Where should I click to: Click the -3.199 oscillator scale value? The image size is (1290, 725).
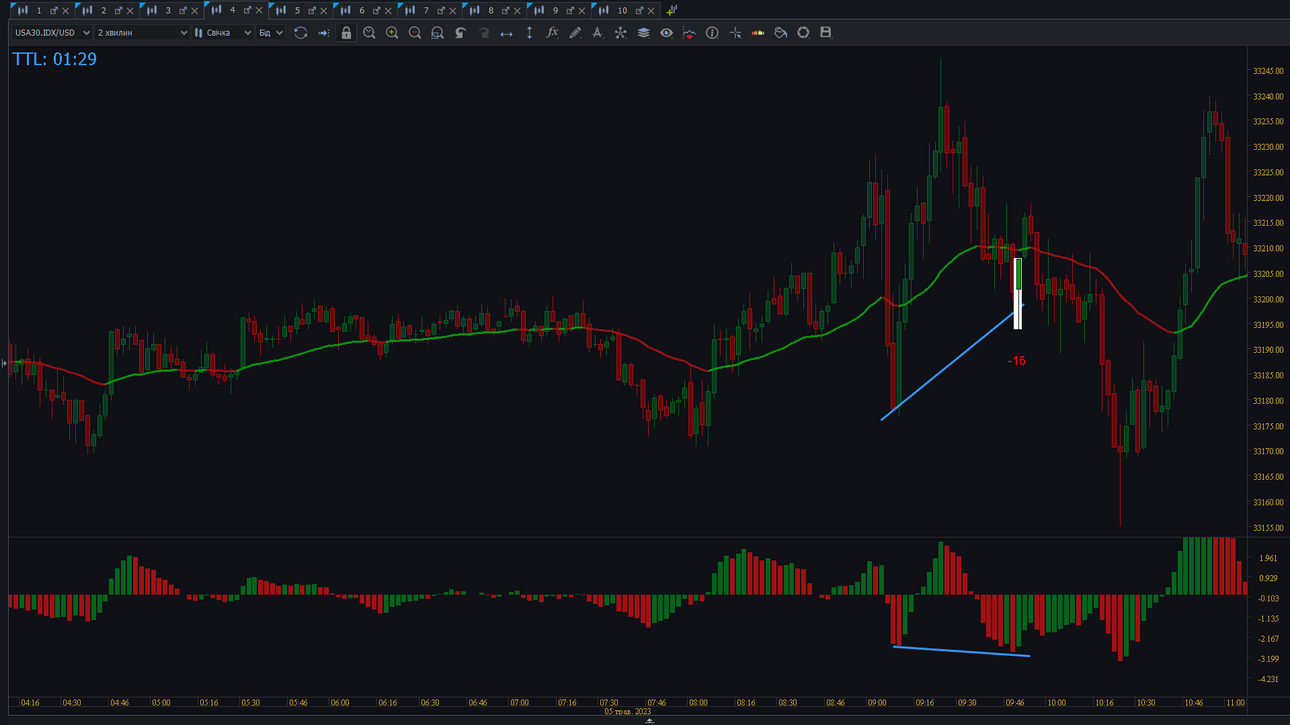(x=1268, y=659)
